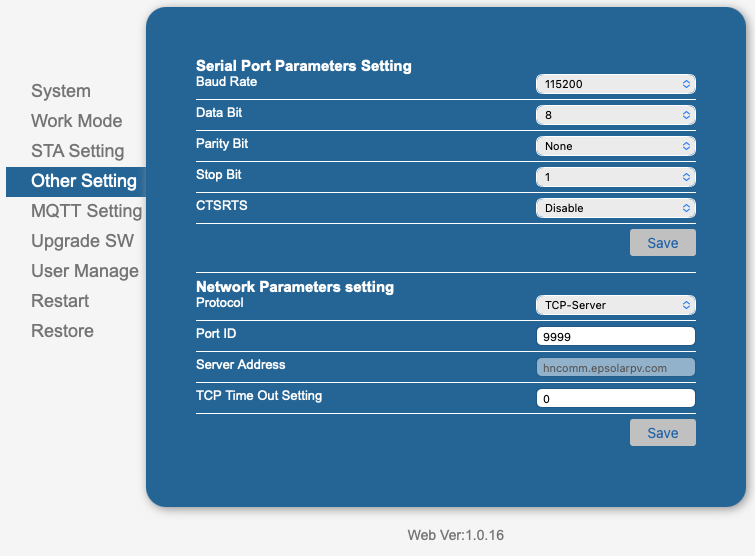Image resolution: width=755 pixels, height=556 pixels.
Task: Open the Work Mode page
Action: [x=77, y=121]
